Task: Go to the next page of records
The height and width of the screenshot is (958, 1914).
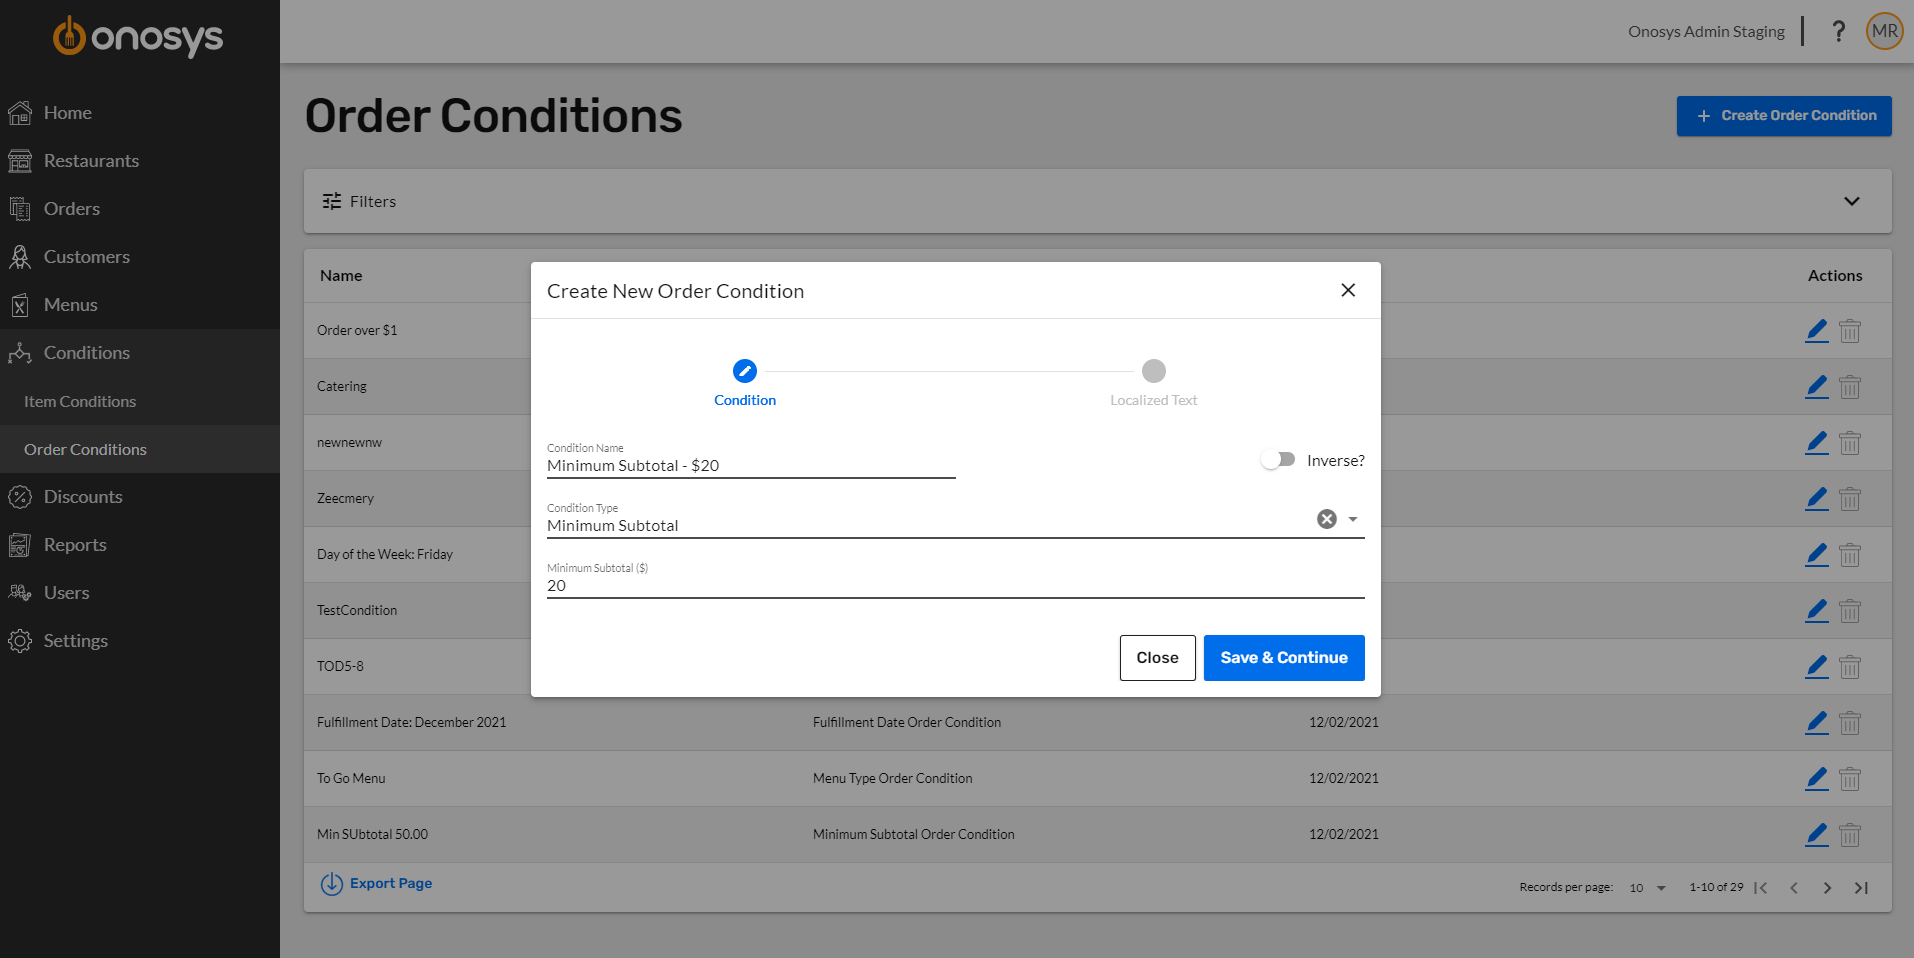Action: point(1827,888)
